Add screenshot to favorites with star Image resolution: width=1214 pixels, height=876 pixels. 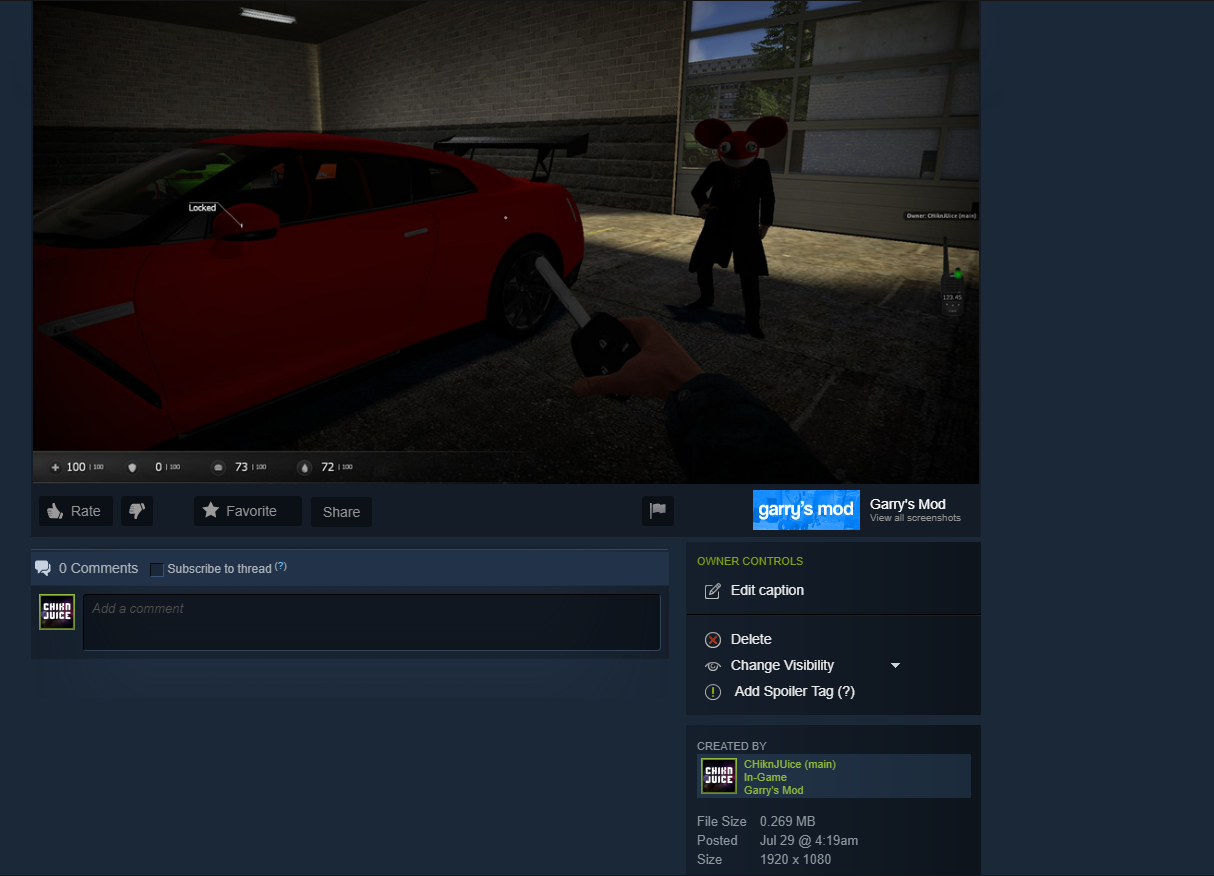pos(248,511)
